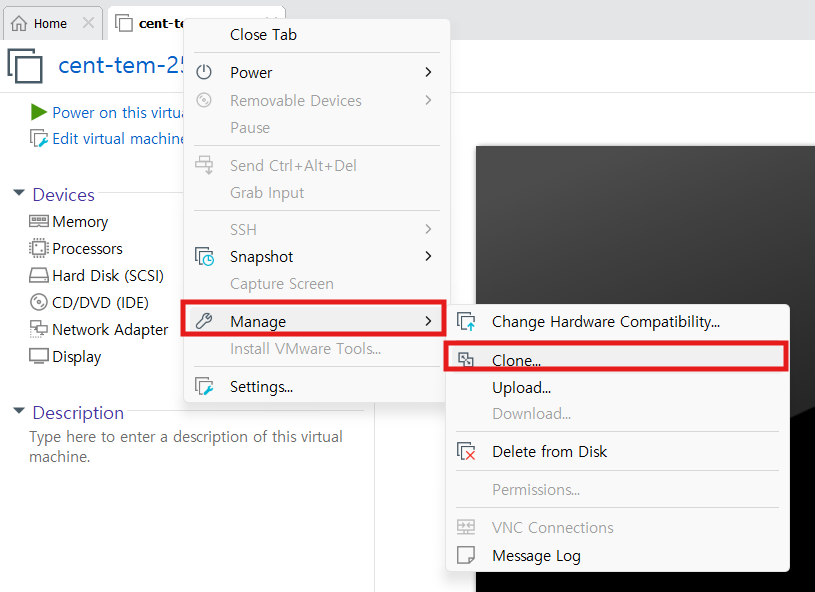Select the Memory device row label
Image resolution: width=815 pixels, height=592 pixels.
tap(80, 222)
